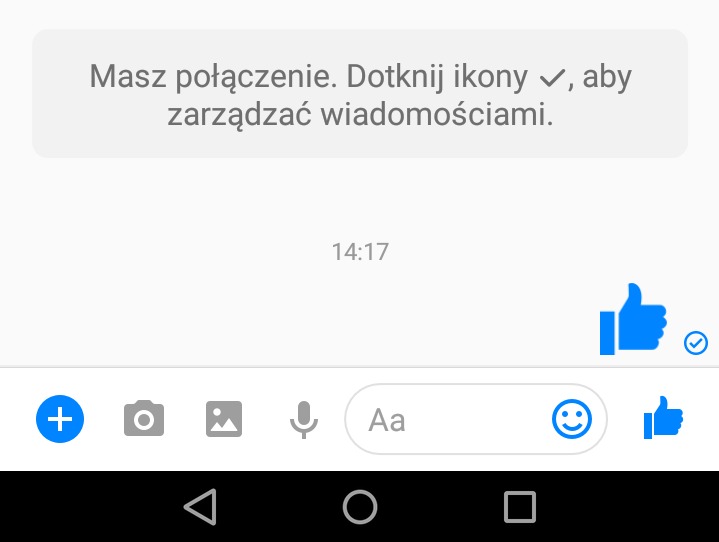Tap the gray connection info banner
Screen dimensions: 719x542
pyautogui.click(x=360, y=94)
